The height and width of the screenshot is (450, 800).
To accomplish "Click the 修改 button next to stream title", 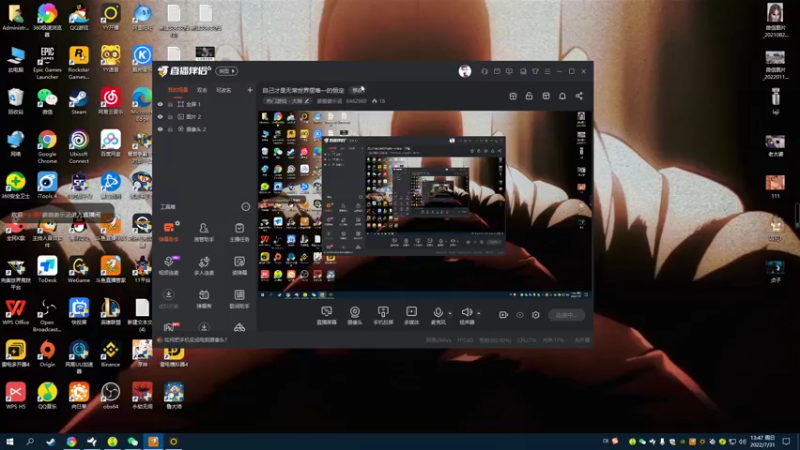I will (x=358, y=90).
